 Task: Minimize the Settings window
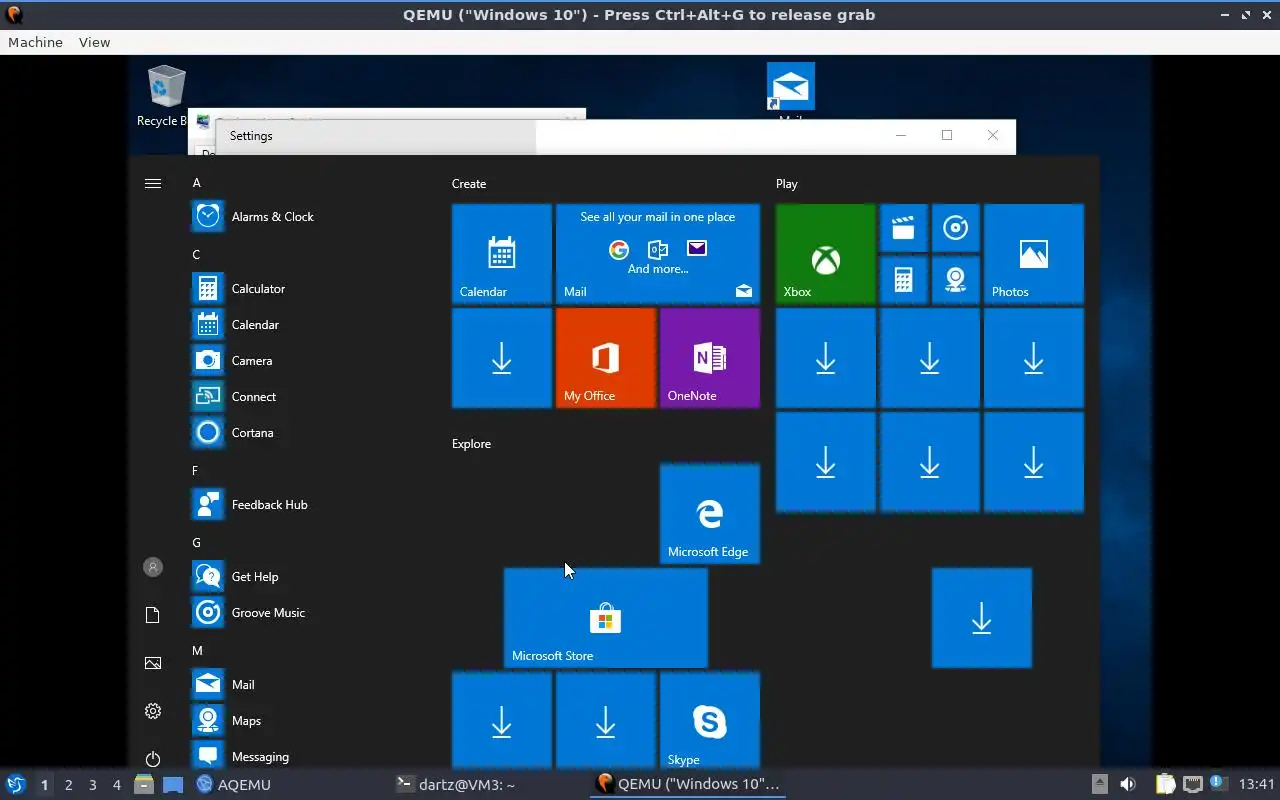[901, 135]
